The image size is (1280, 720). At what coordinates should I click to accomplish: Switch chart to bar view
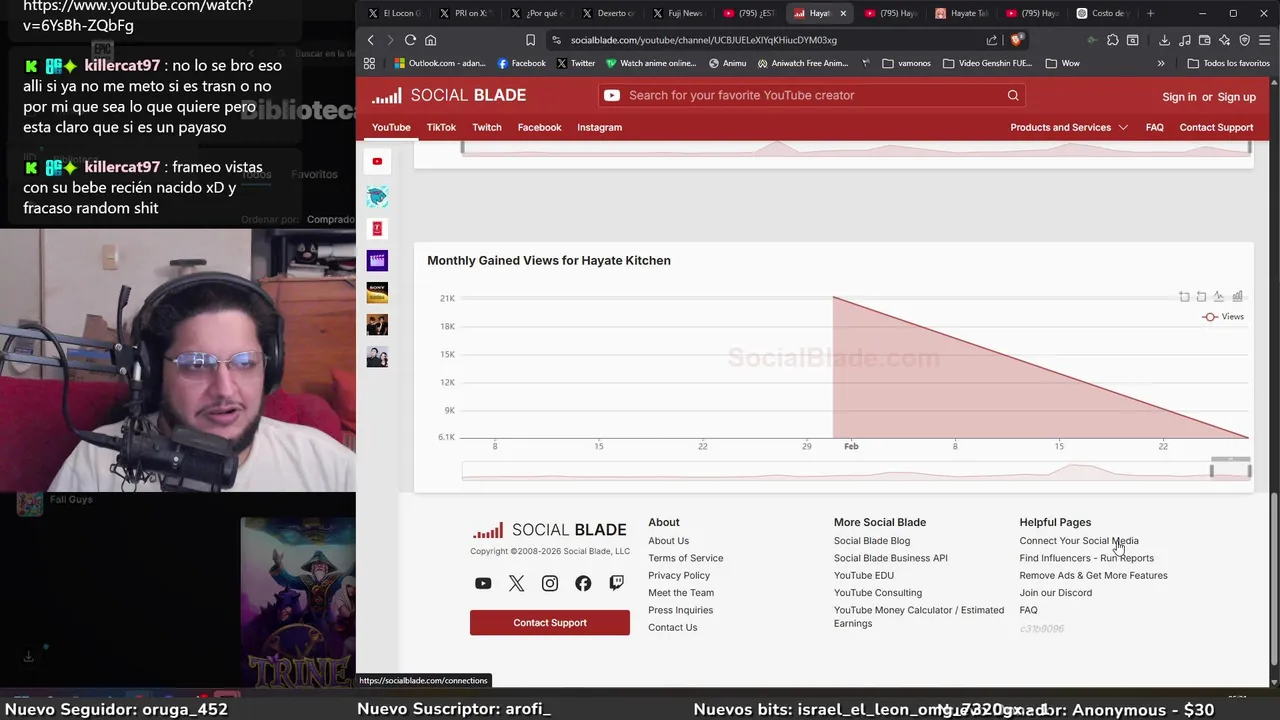(1237, 296)
